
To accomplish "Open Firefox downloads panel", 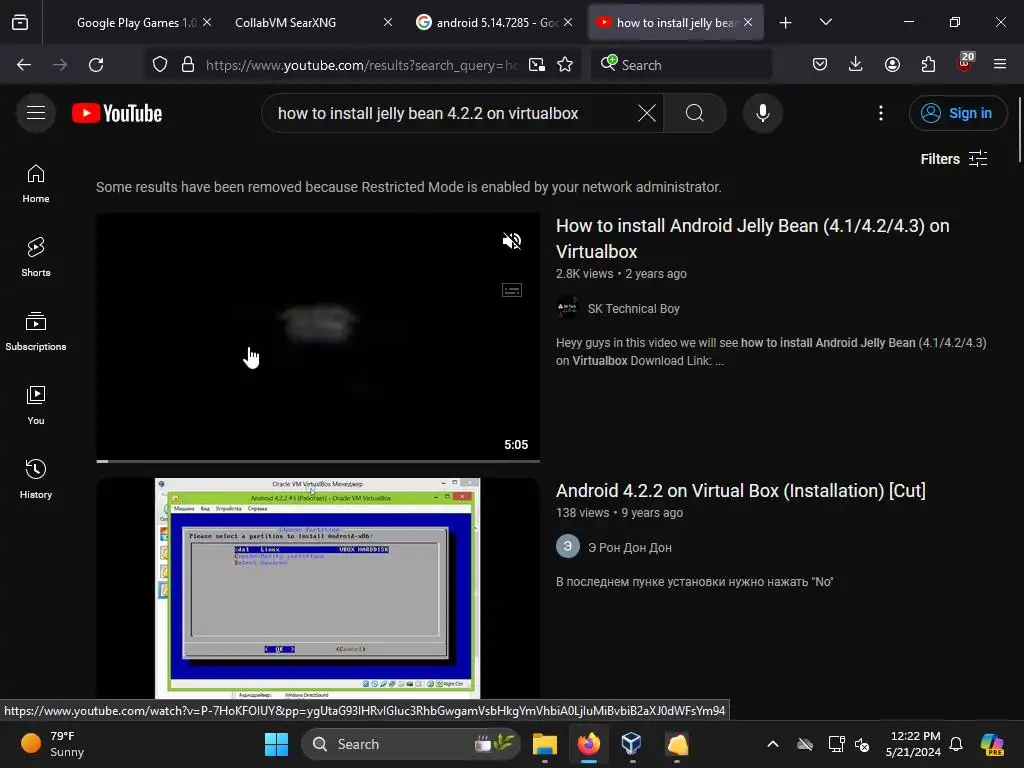I will 856,65.
